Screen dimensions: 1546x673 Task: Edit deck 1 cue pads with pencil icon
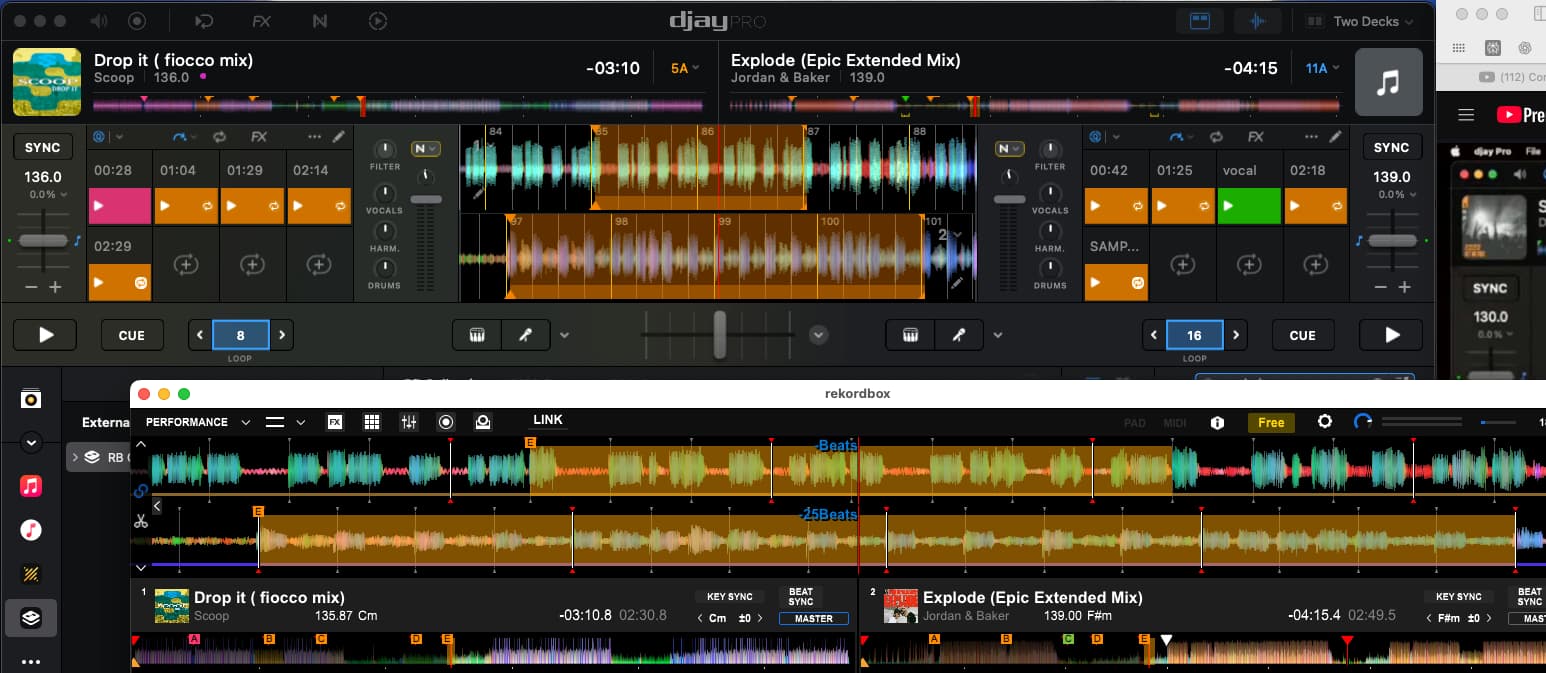pos(339,137)
